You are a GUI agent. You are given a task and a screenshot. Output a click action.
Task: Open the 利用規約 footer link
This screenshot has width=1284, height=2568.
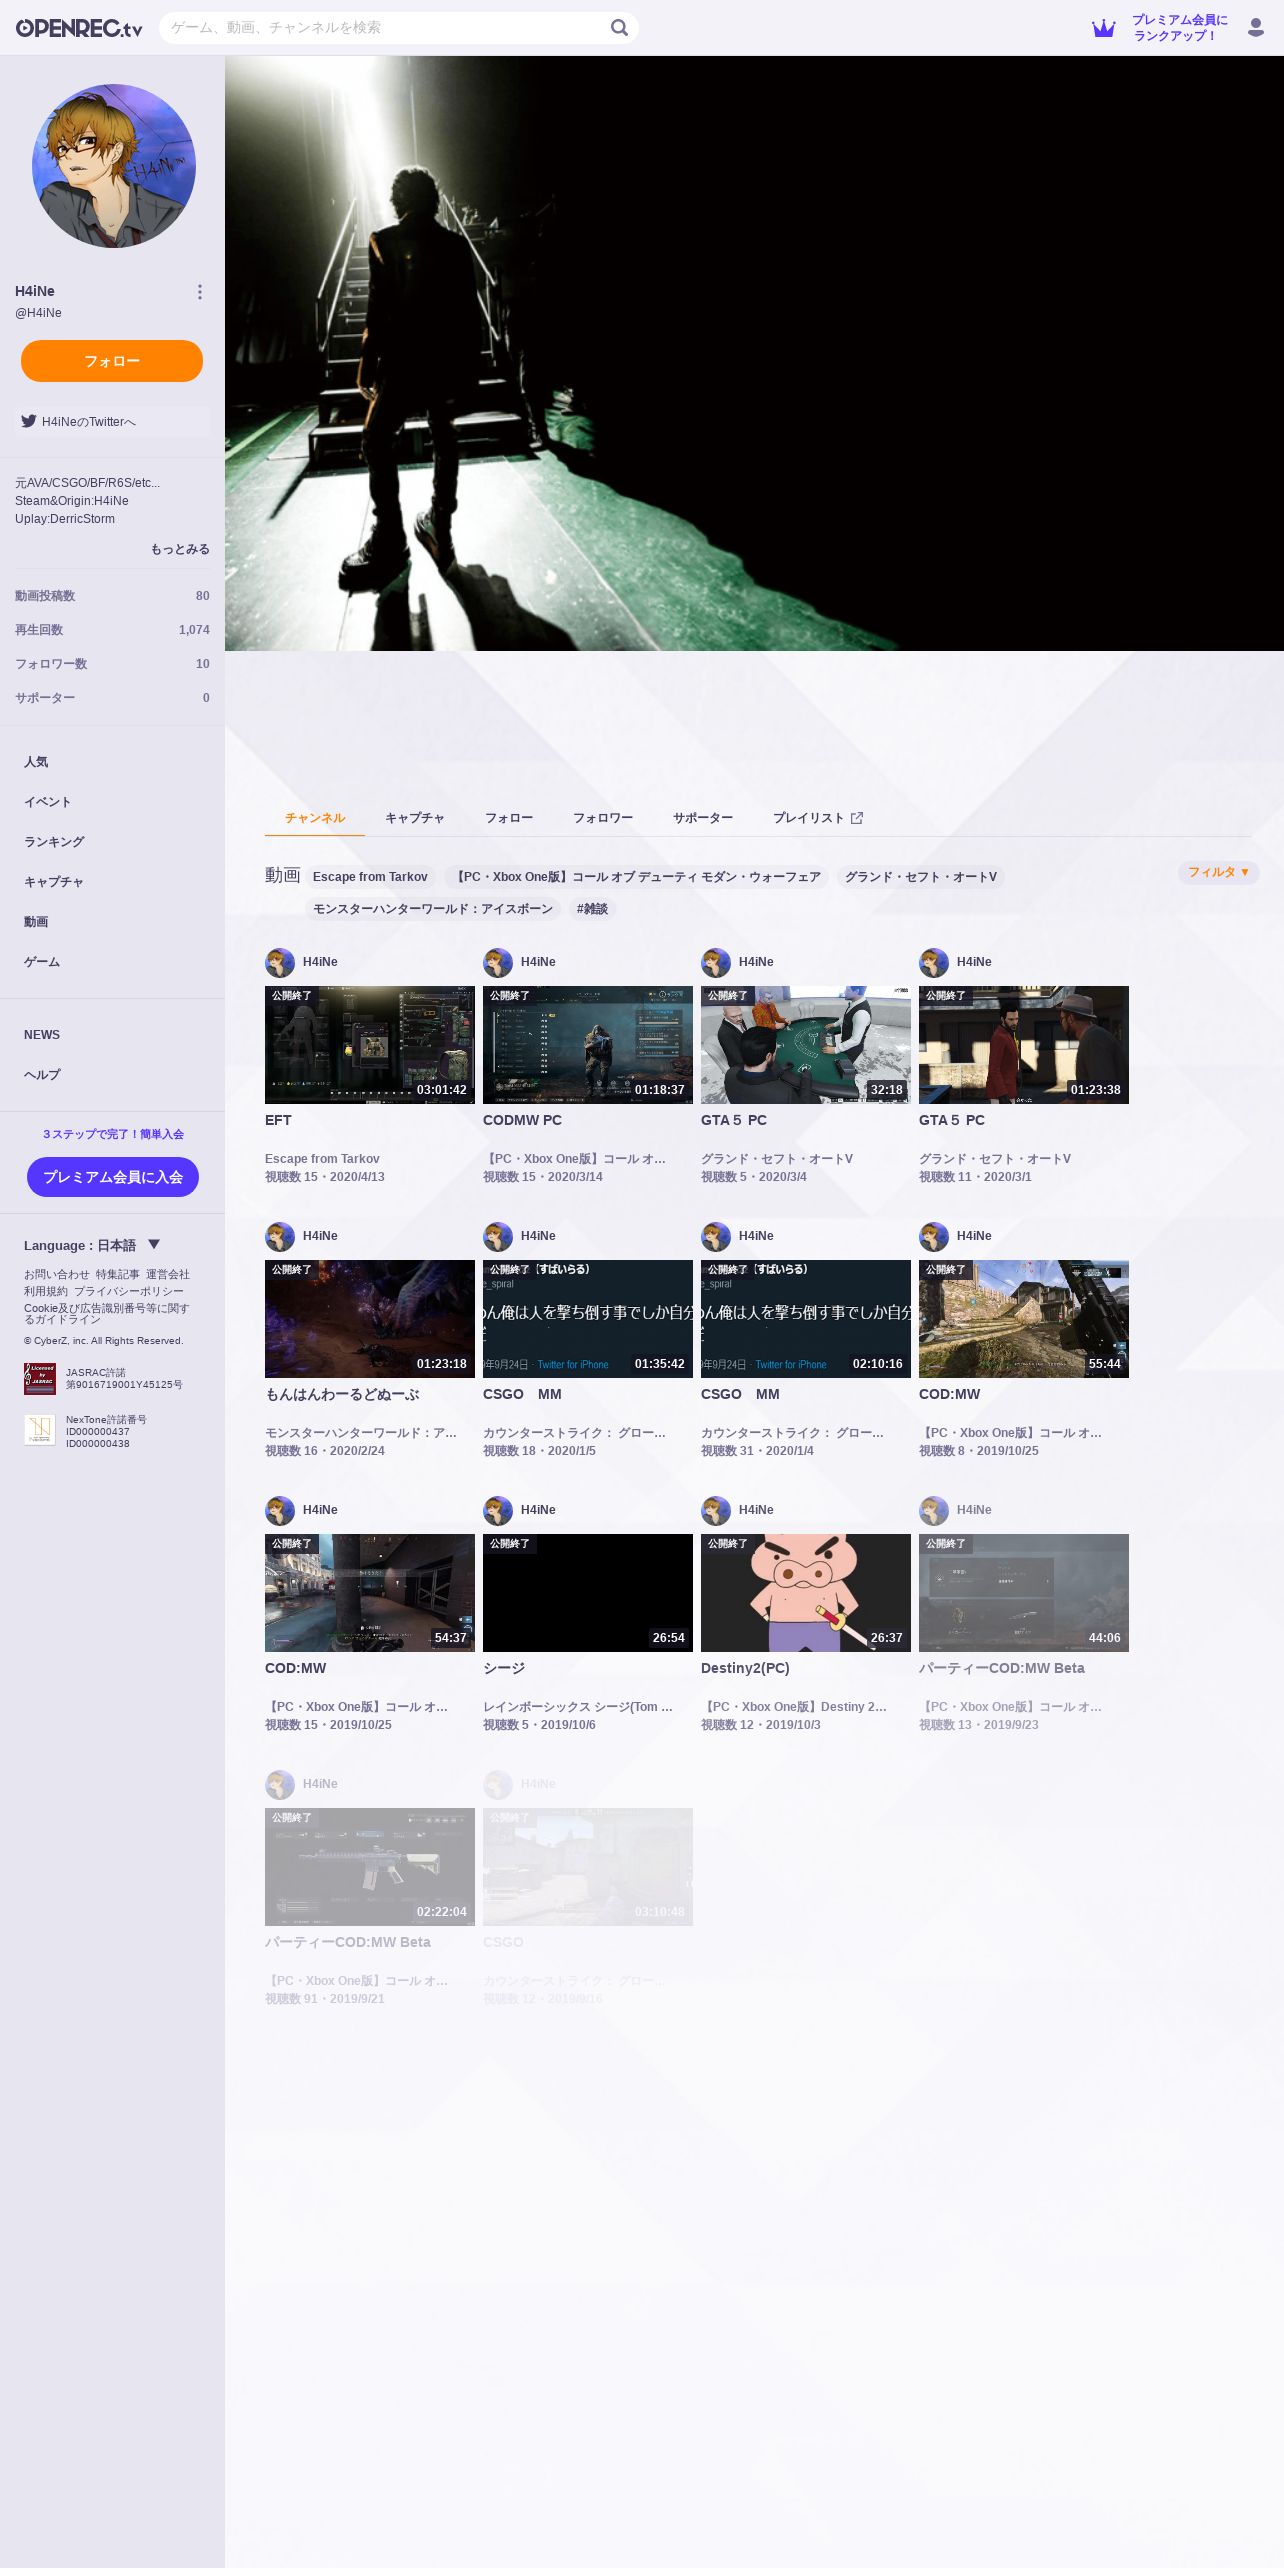pyautogui.click(x=46, y=1291)
